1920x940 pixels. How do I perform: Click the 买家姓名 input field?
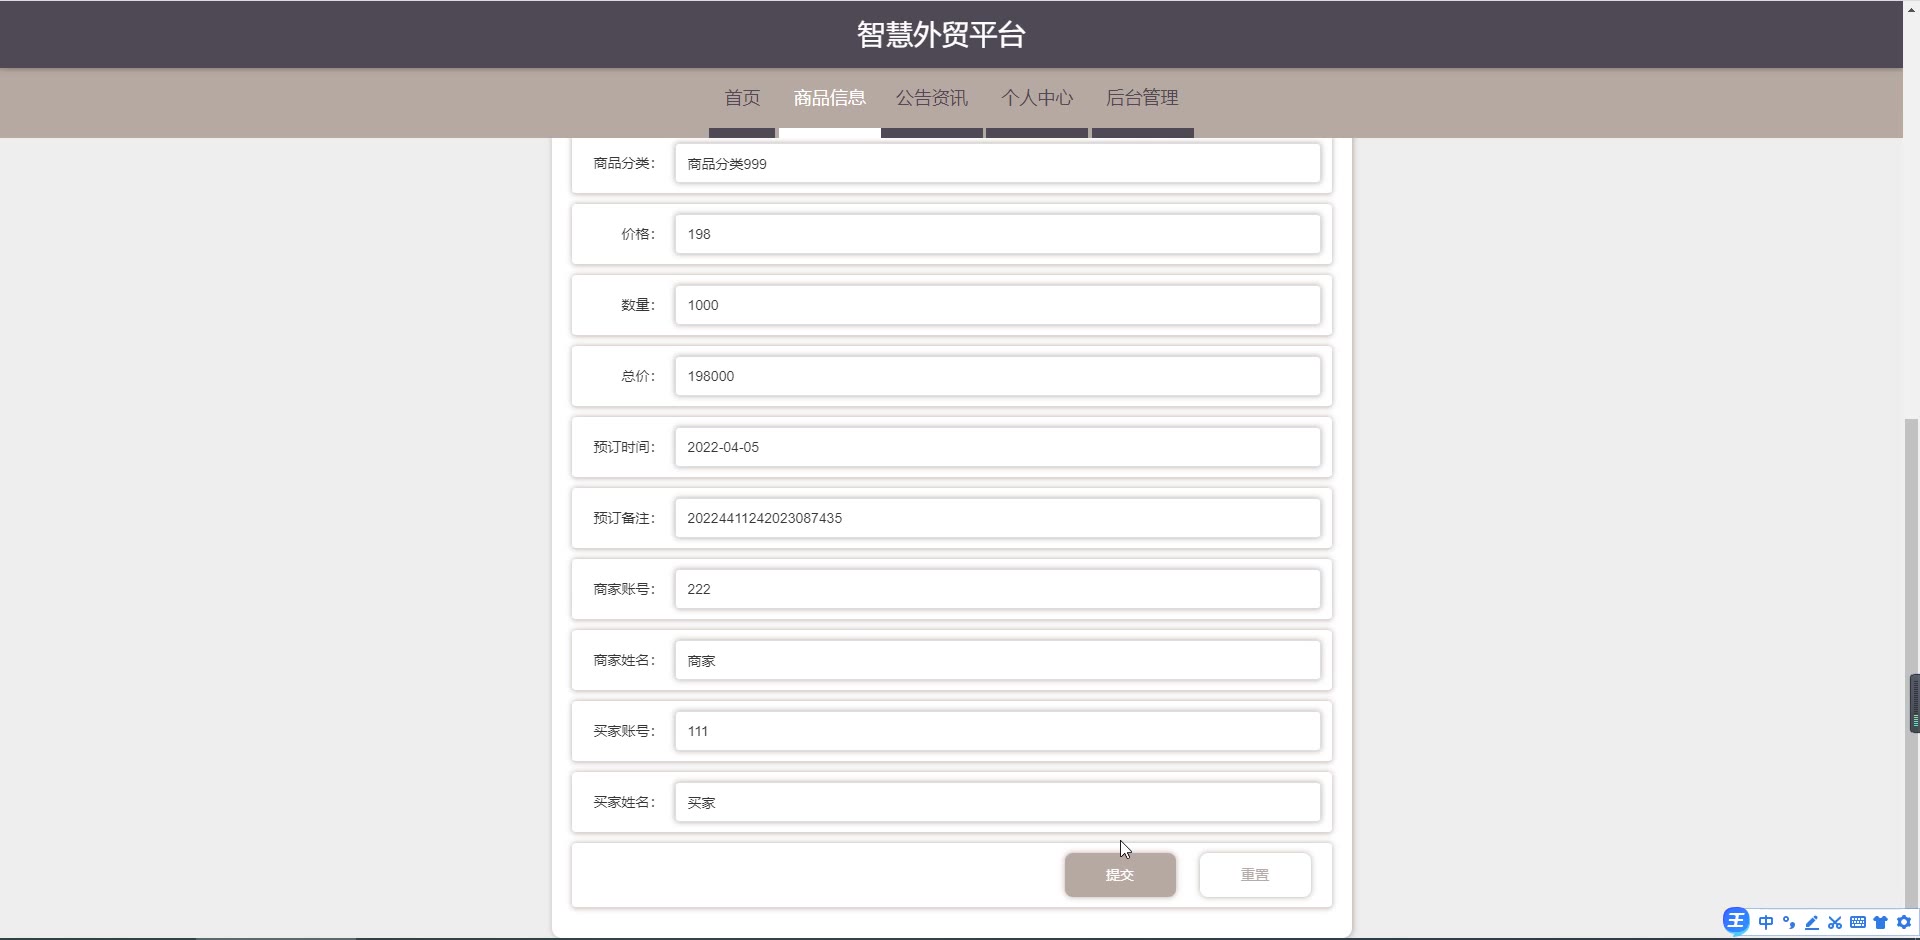tap(998, 802)
